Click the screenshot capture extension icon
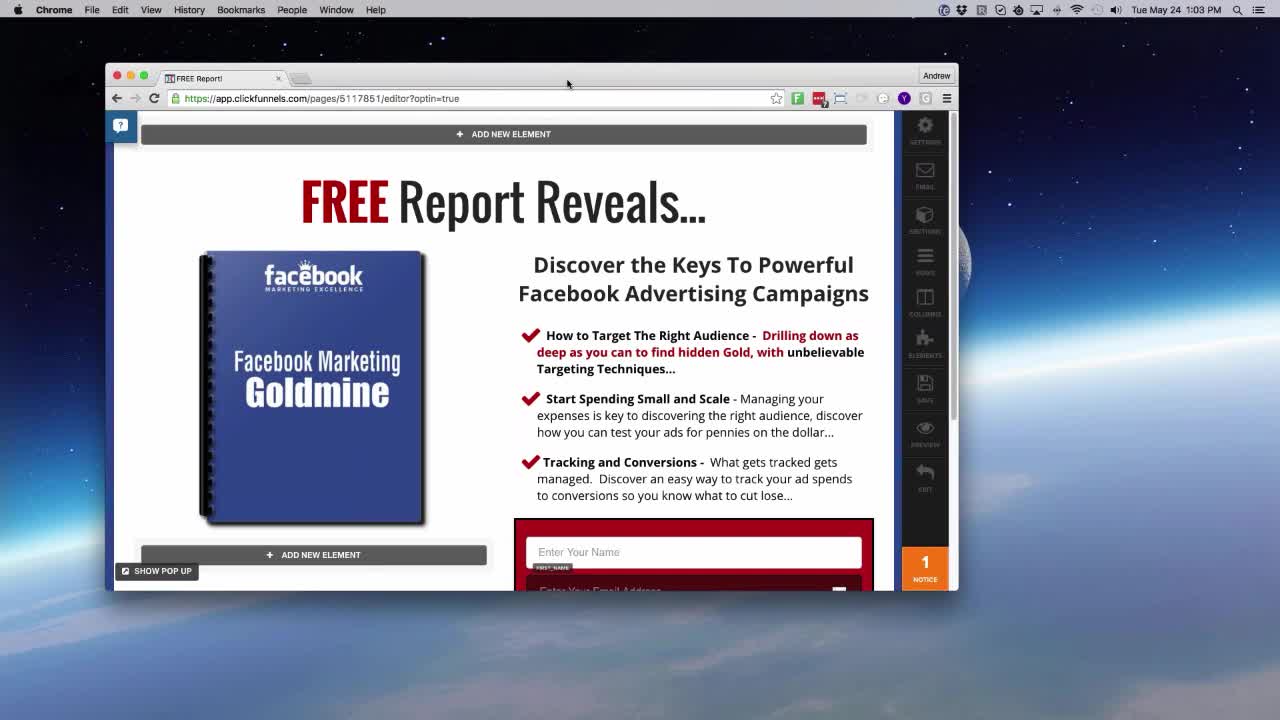The image size is (1280, 720). pyautogui.click(x=840, y=98)
